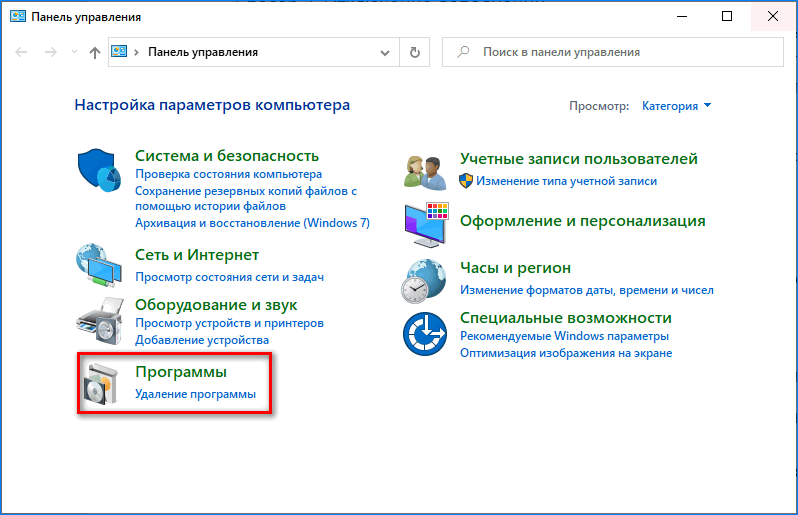Open Специальные возможности category

click(x=566, y=318)
